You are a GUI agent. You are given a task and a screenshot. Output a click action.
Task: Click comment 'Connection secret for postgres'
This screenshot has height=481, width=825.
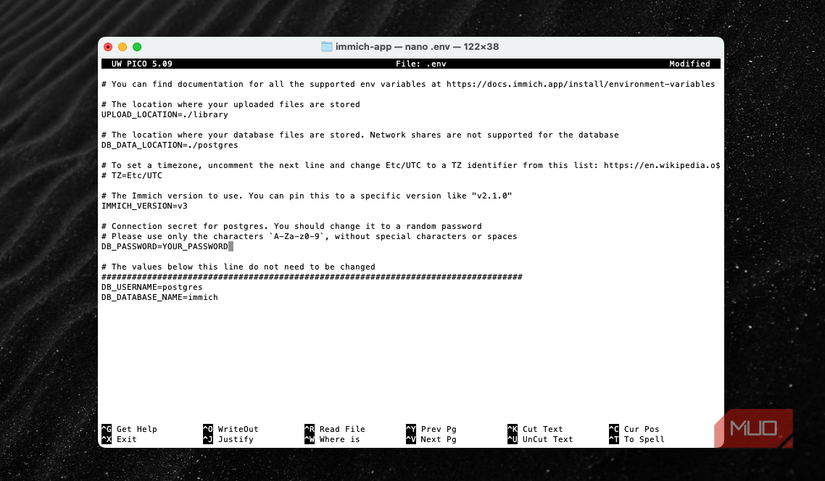[x=291, y=226]
